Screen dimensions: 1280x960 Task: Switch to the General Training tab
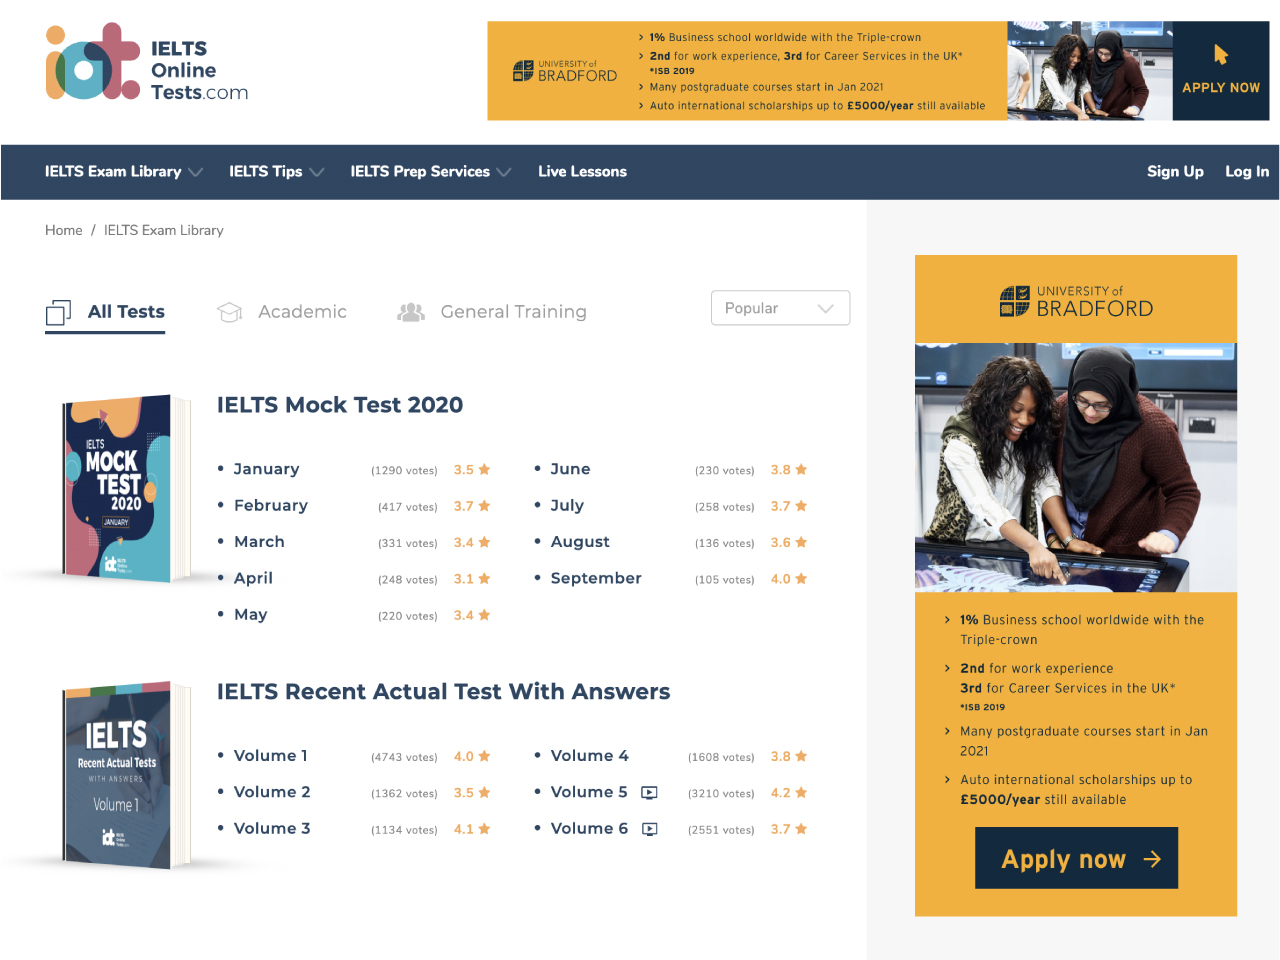[492, 312]
